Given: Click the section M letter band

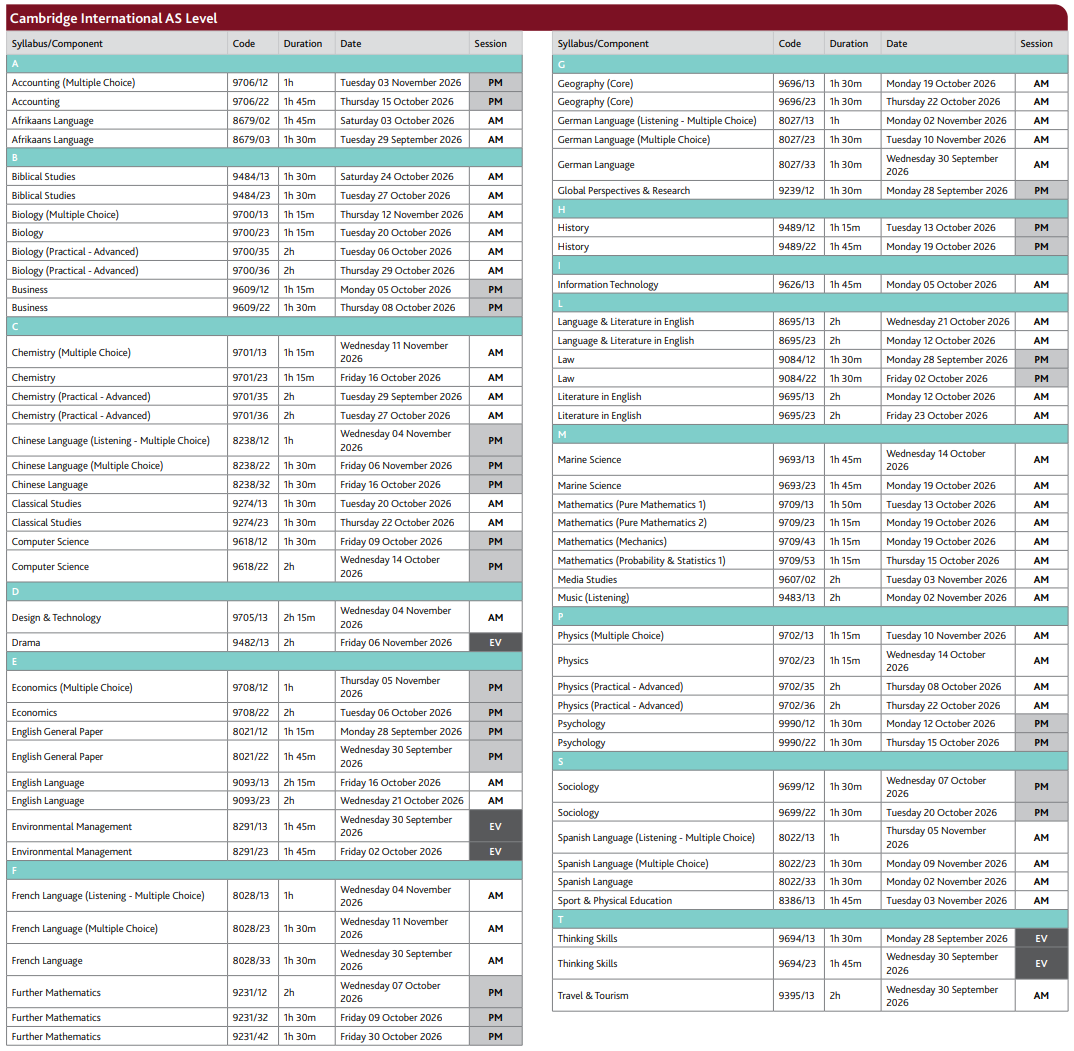Looking at the screenshot, I should 810,434.
